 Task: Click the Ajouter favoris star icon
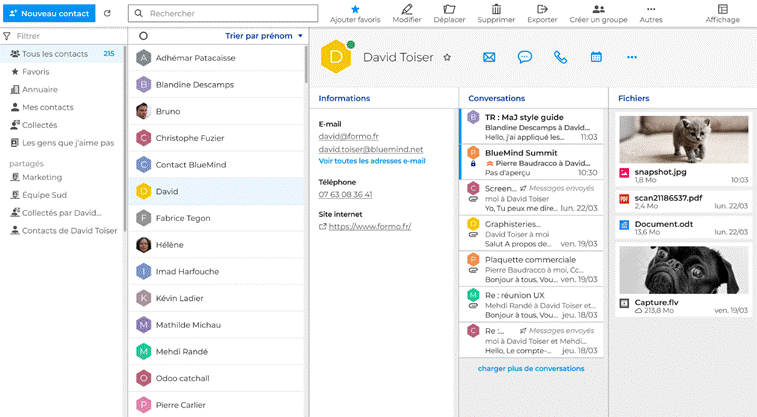pyautogui.click(x=355, y=9)
